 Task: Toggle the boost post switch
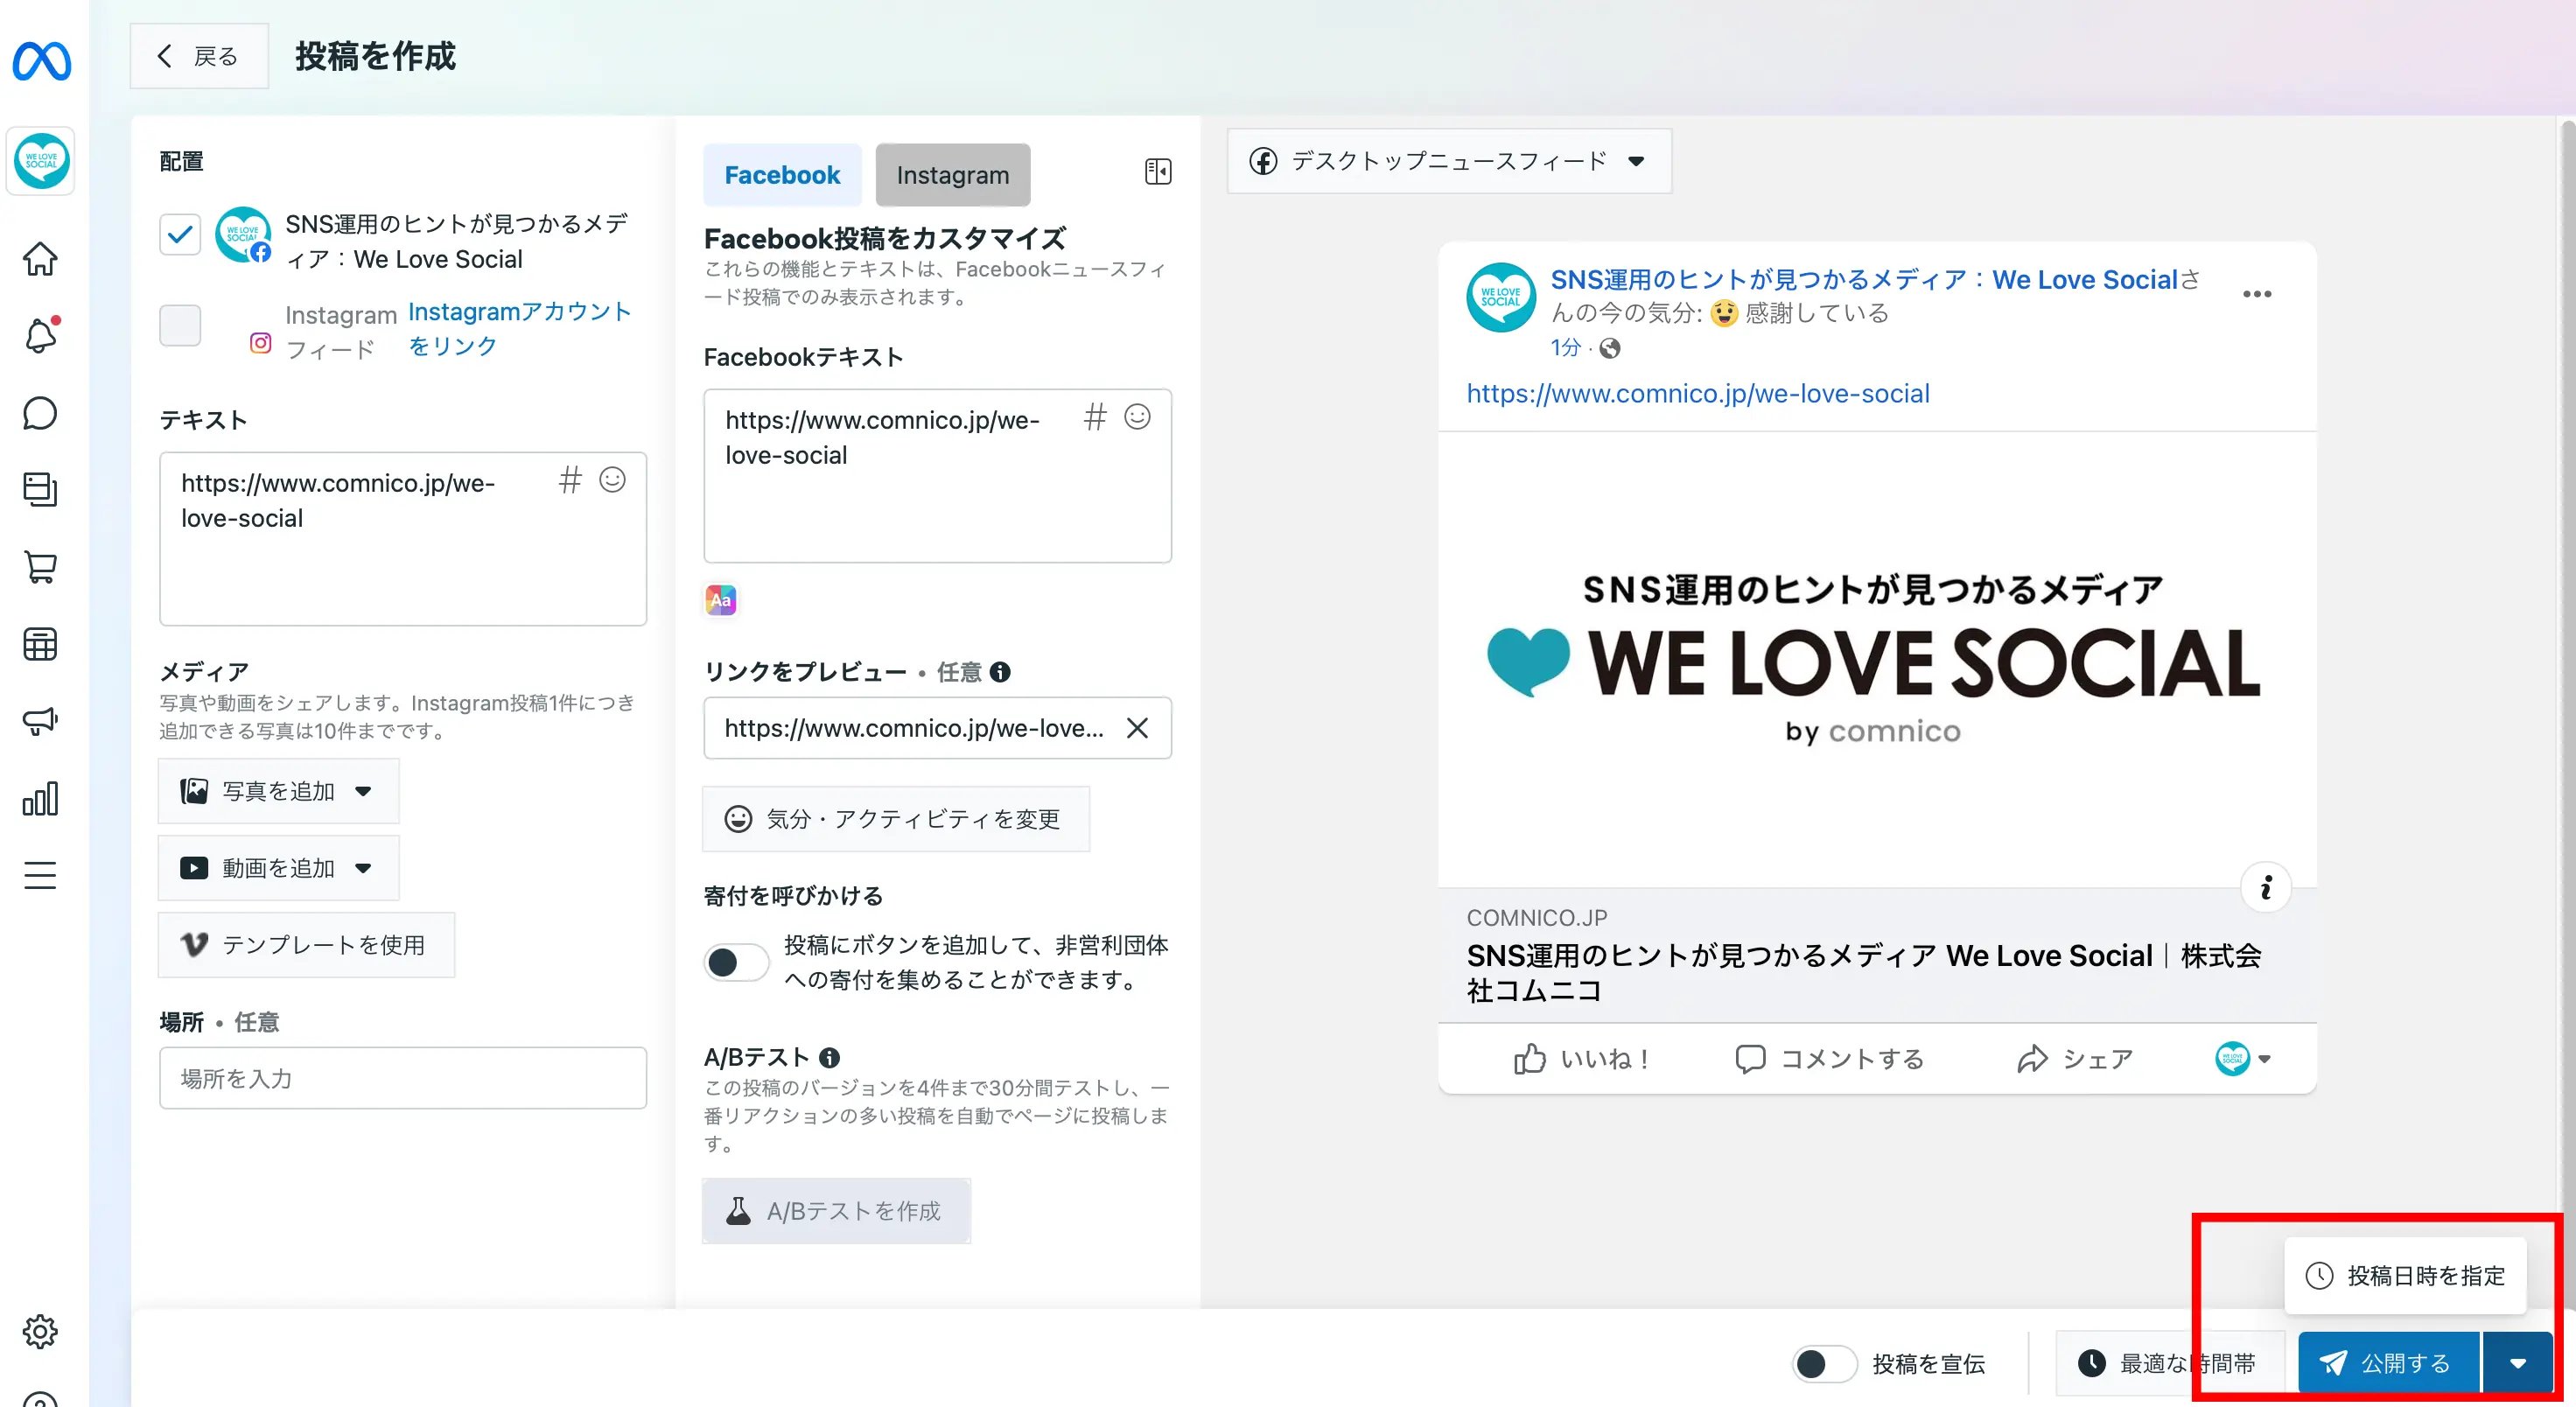point(1824,1363)
